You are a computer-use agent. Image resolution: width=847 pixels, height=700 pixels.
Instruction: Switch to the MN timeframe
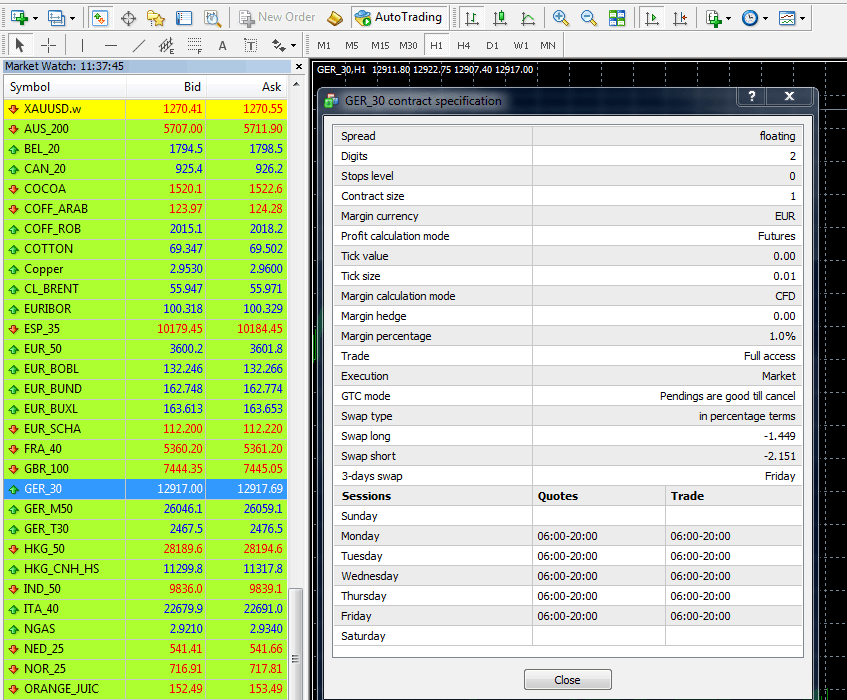[548, 45]
